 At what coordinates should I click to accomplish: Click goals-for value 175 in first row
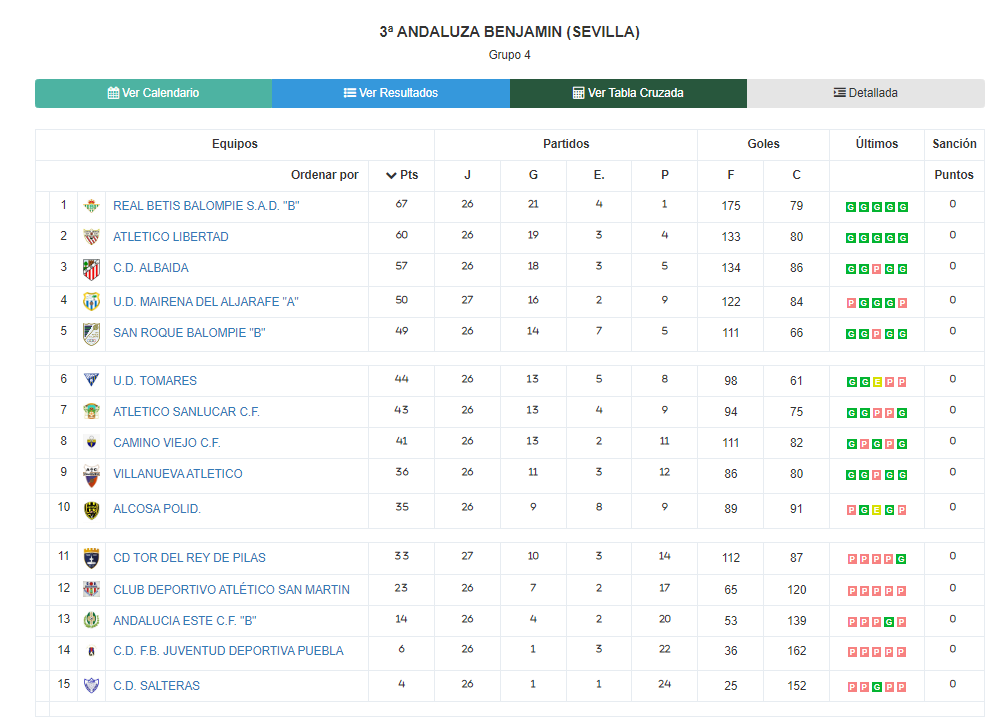(731, 206)
